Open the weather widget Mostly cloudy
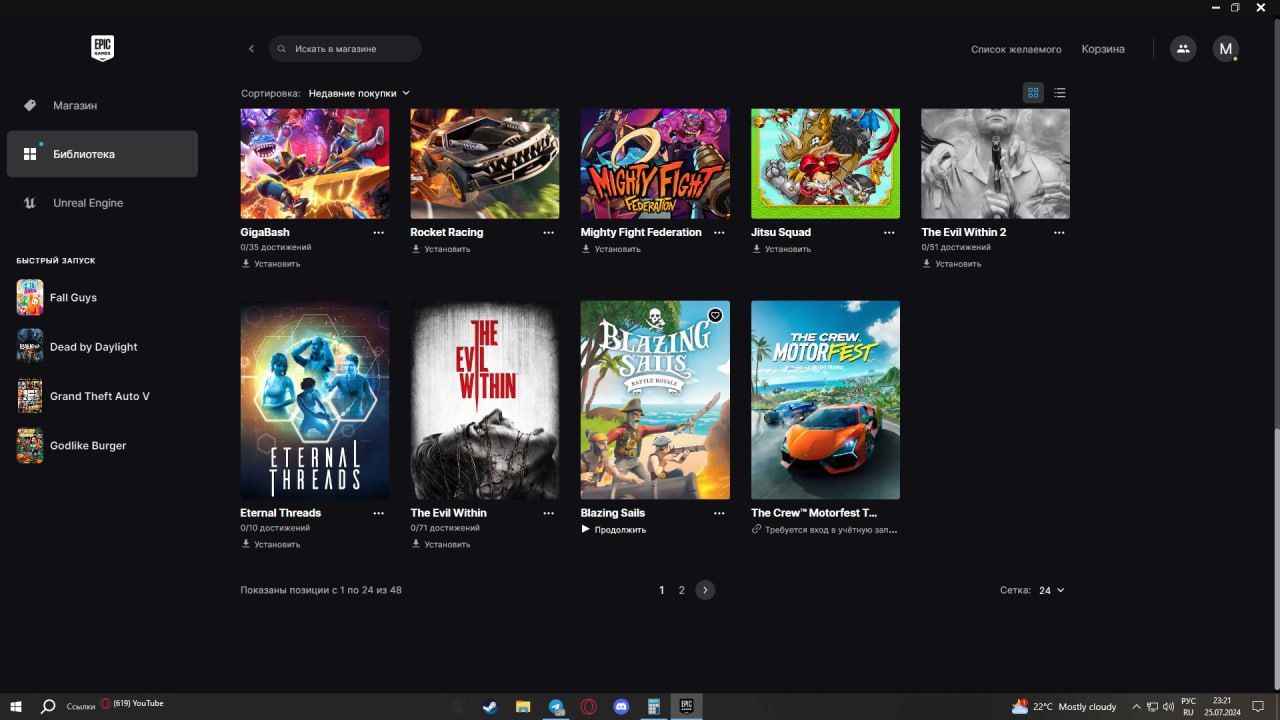 [x=1064, y=706]
